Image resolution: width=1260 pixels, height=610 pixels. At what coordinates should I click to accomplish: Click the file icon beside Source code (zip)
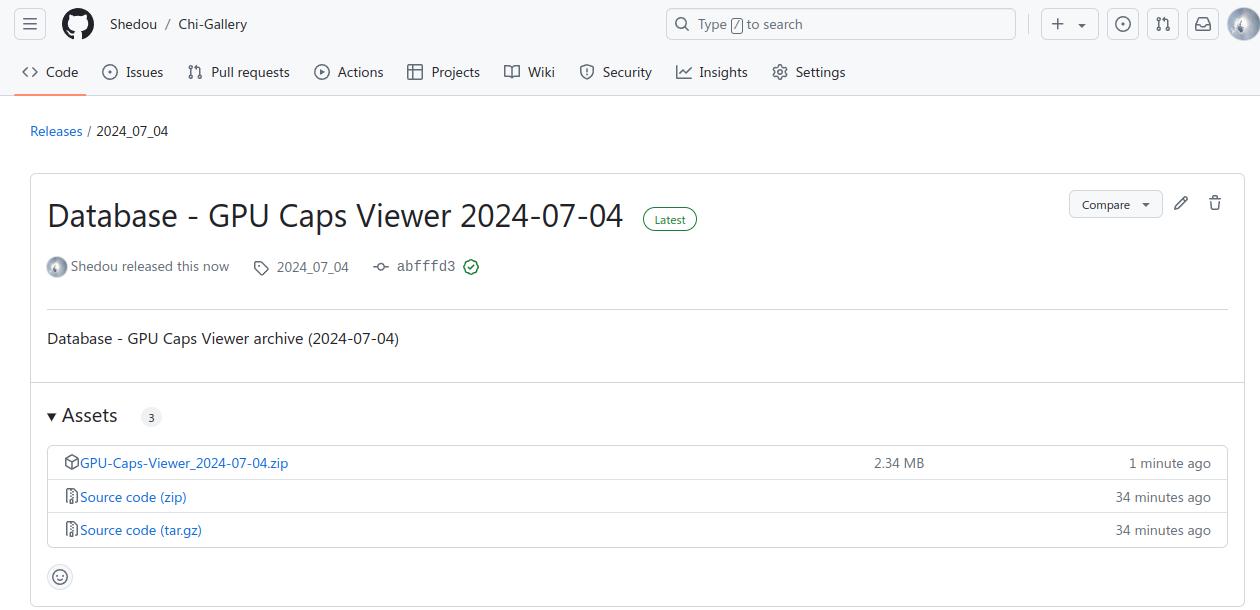click(x=71, y=496)
